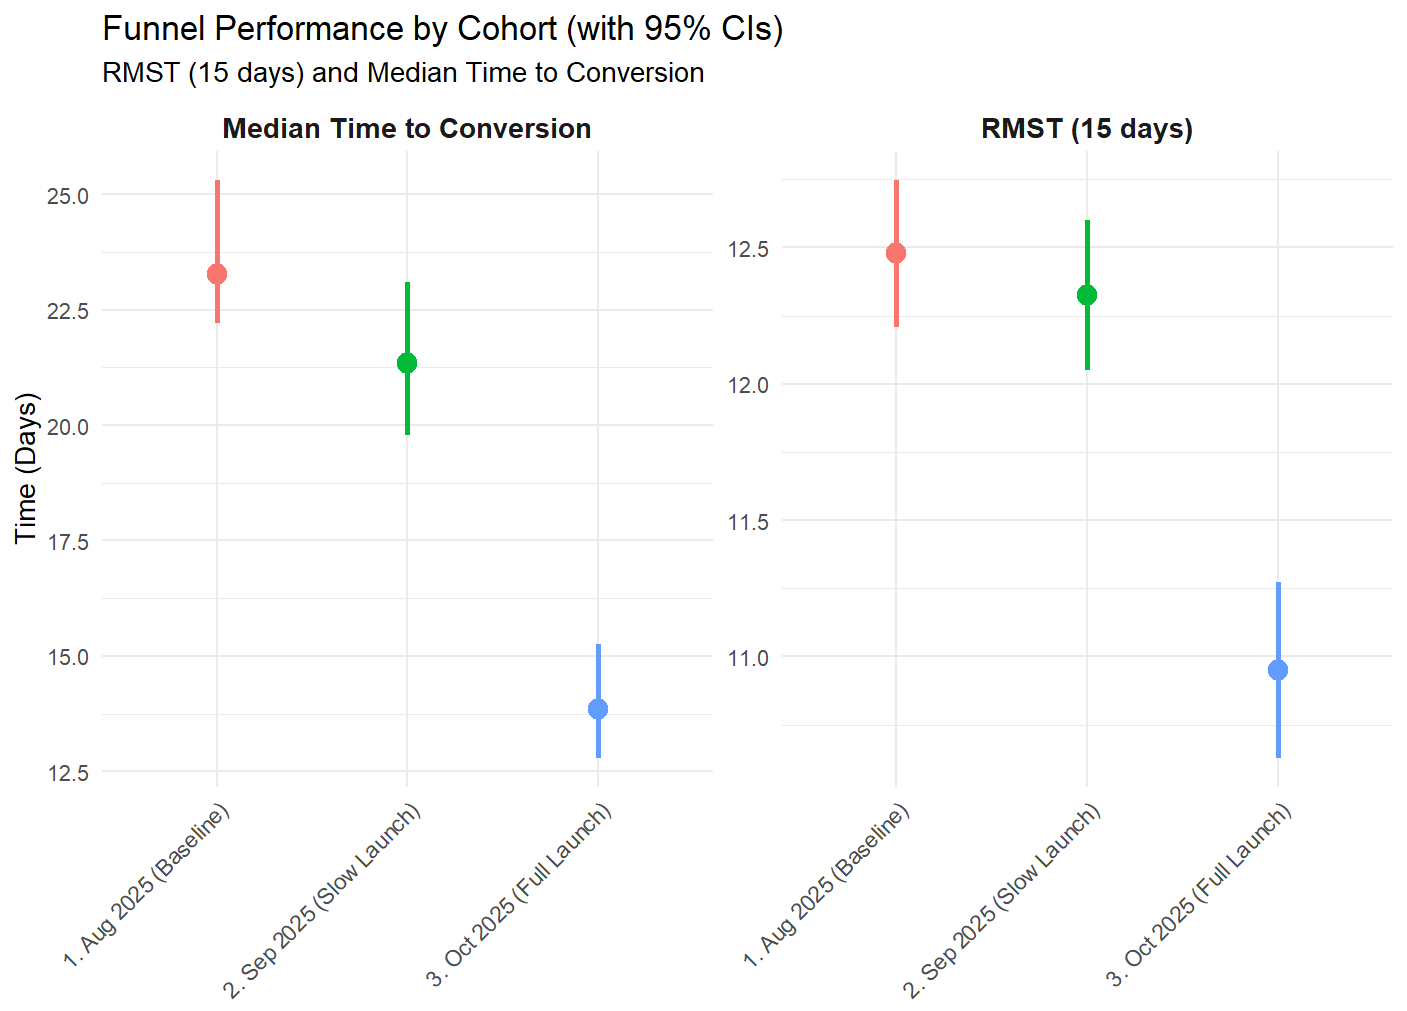1407x1011 pixels.
Task: Click the chart subtitle about RMST and Median
Action: [x=403, y=73]
